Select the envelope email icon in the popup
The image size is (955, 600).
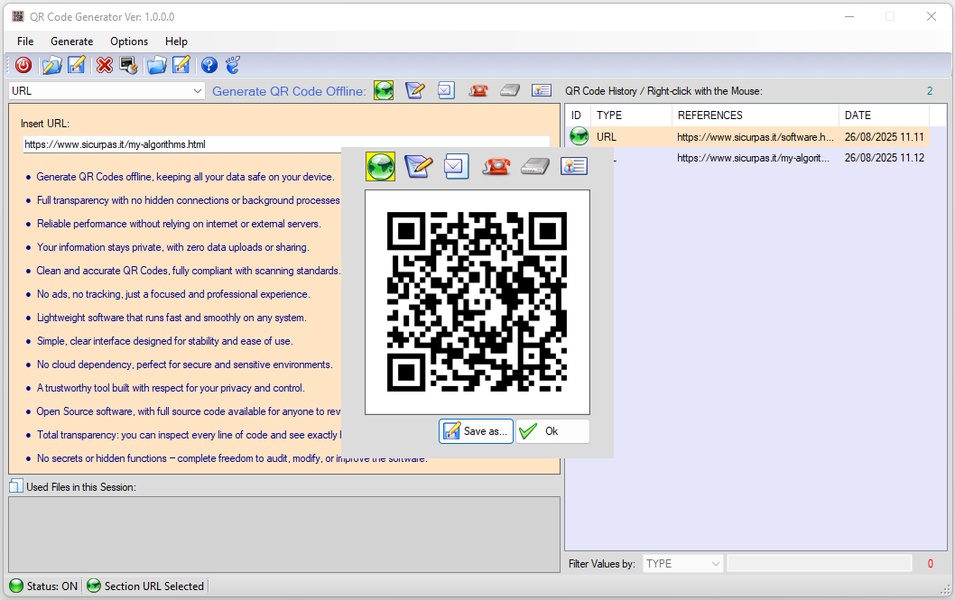pos(456,166)
